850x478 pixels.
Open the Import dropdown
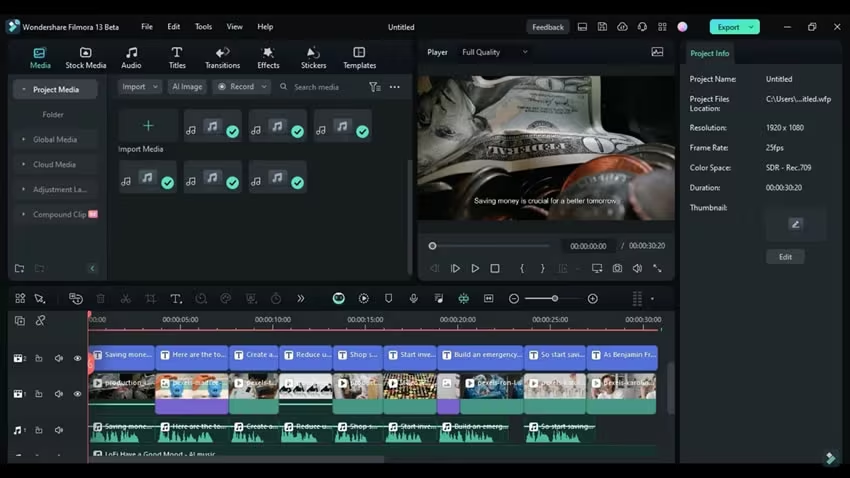click(x=139, y=87)
